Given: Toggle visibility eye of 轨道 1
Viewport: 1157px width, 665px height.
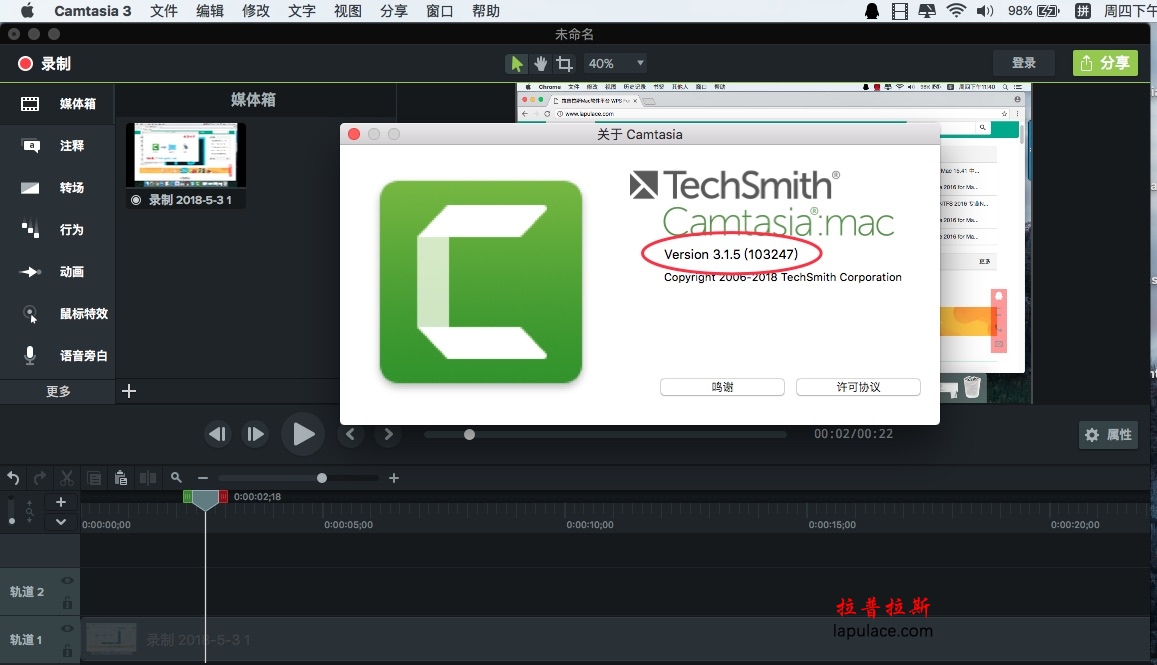Looking at the screenshot, I should (67, 629).
